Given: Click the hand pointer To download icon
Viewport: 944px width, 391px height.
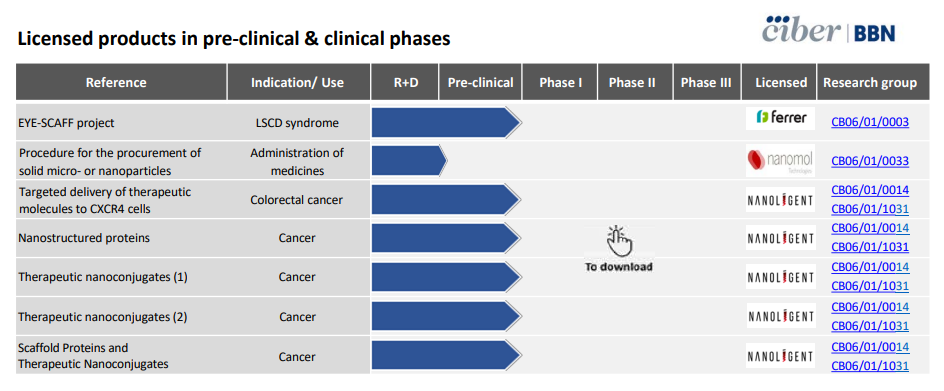Looking at the screenshot, I should 619,248.
